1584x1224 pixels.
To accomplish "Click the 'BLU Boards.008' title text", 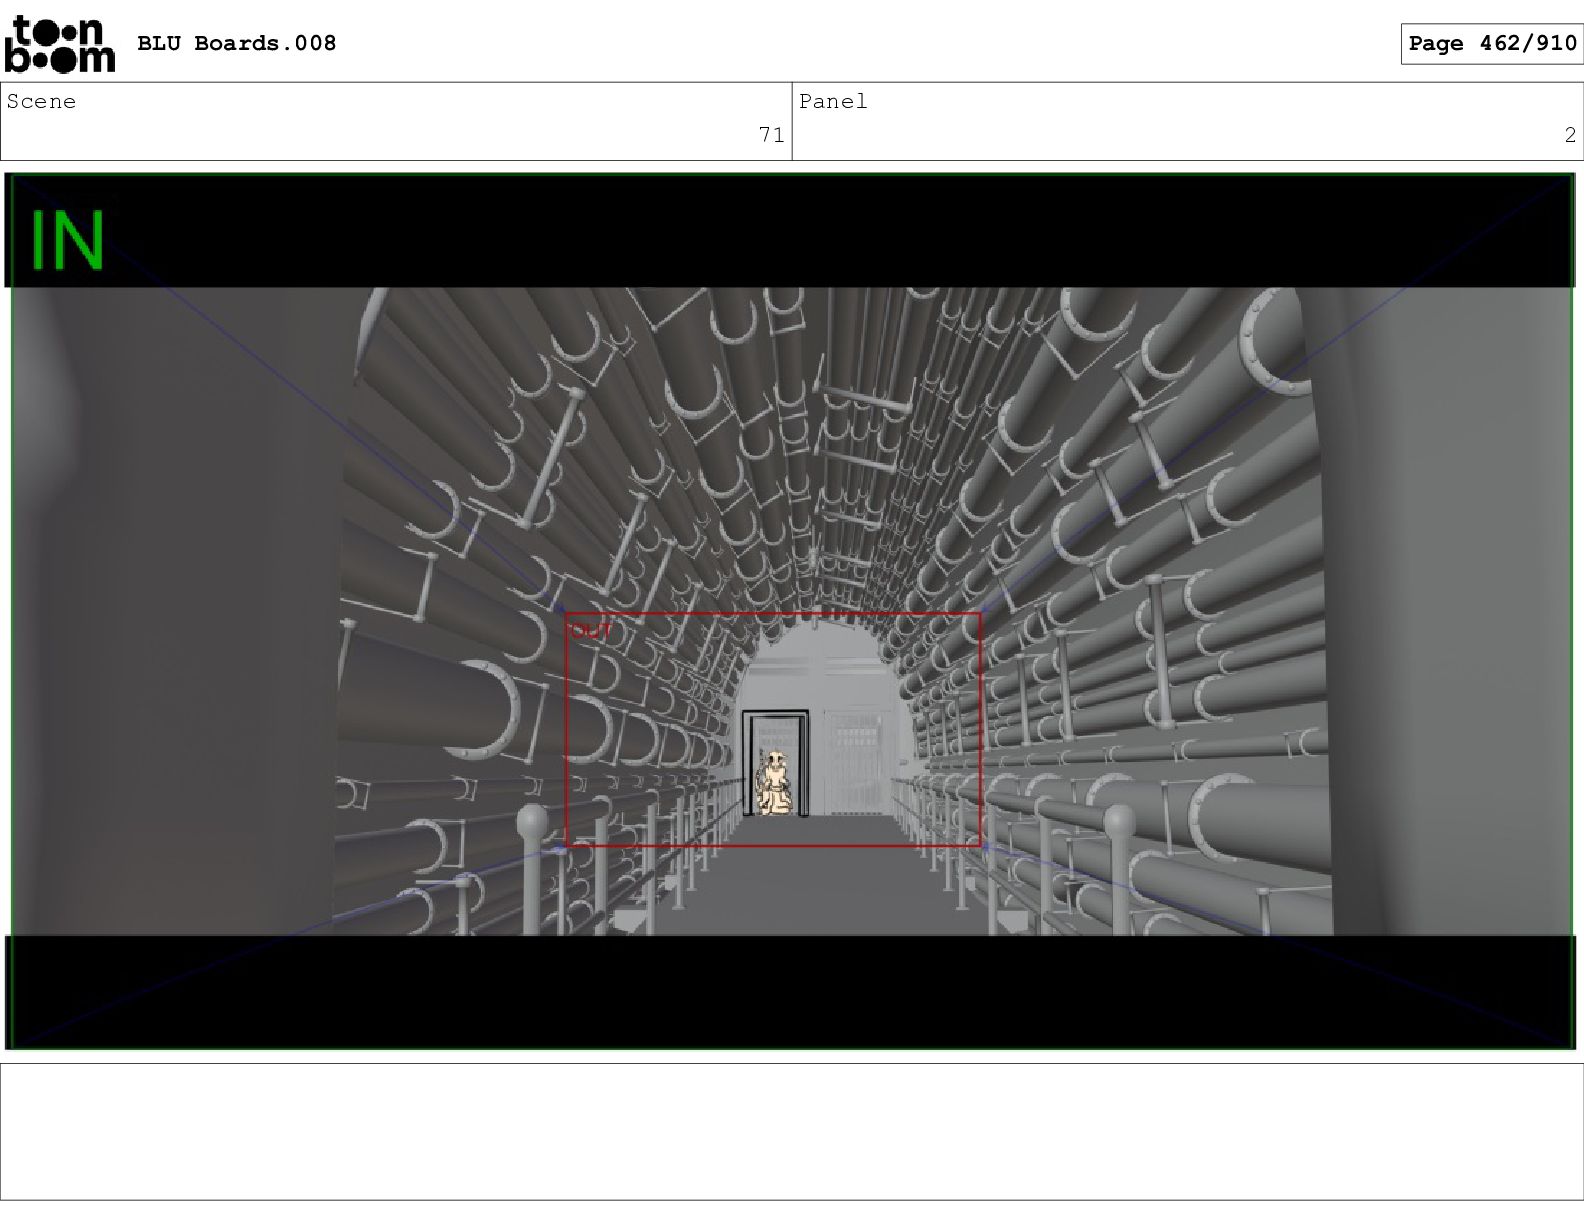I will (236, 43).
